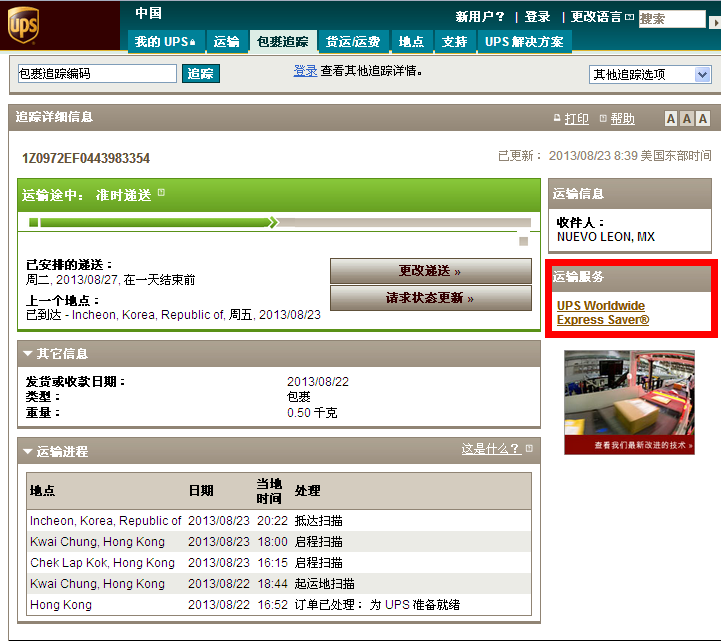Click the UPS shield logo
This screenshot has height=641, width=721.
pos(23,25)
